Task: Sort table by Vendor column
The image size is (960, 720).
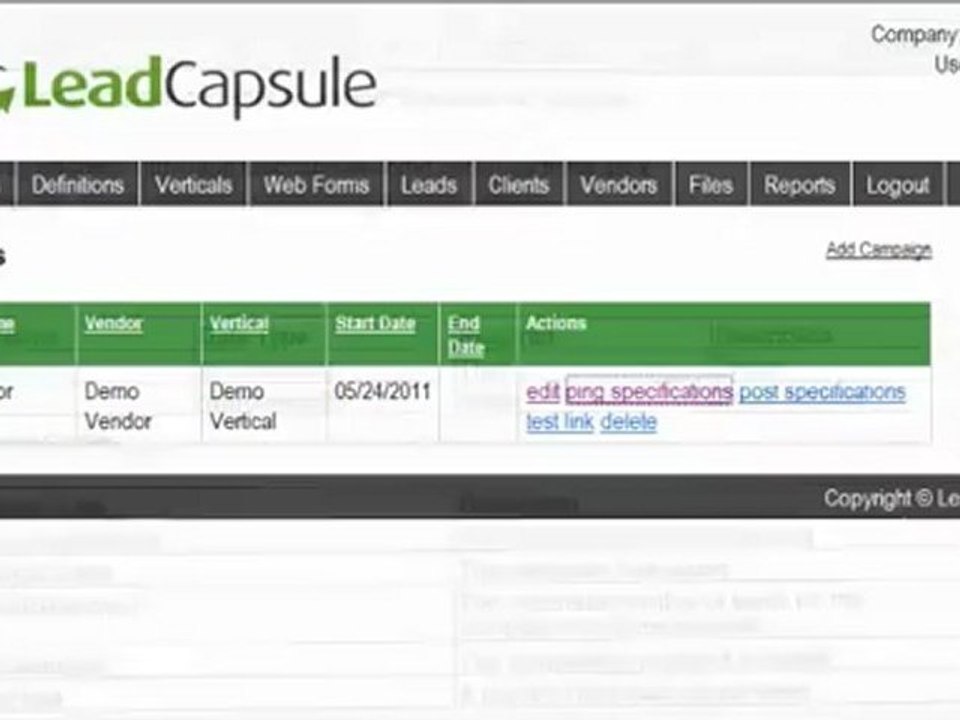Action: 113,323
